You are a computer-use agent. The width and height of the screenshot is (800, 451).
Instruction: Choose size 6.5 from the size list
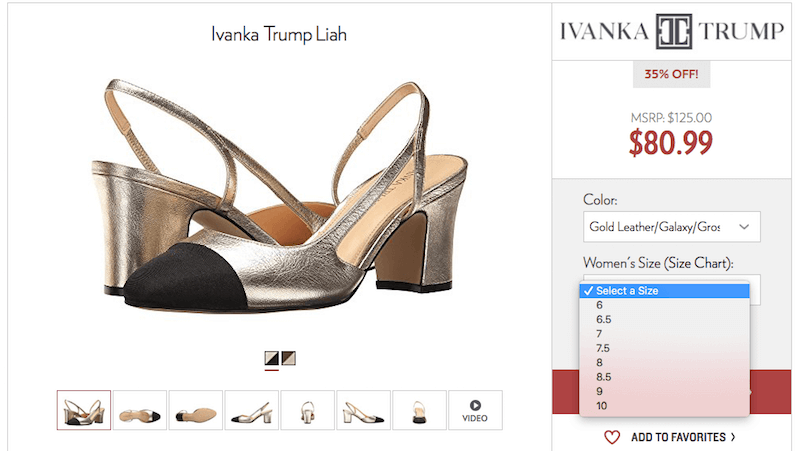(x=664, y=319)
